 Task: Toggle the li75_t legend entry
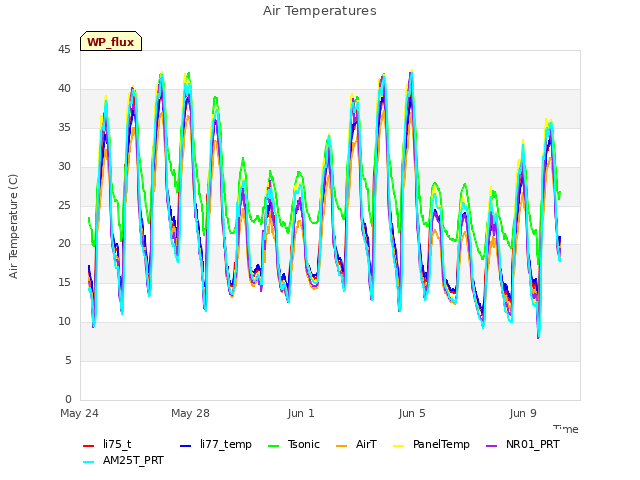[107, 444]
